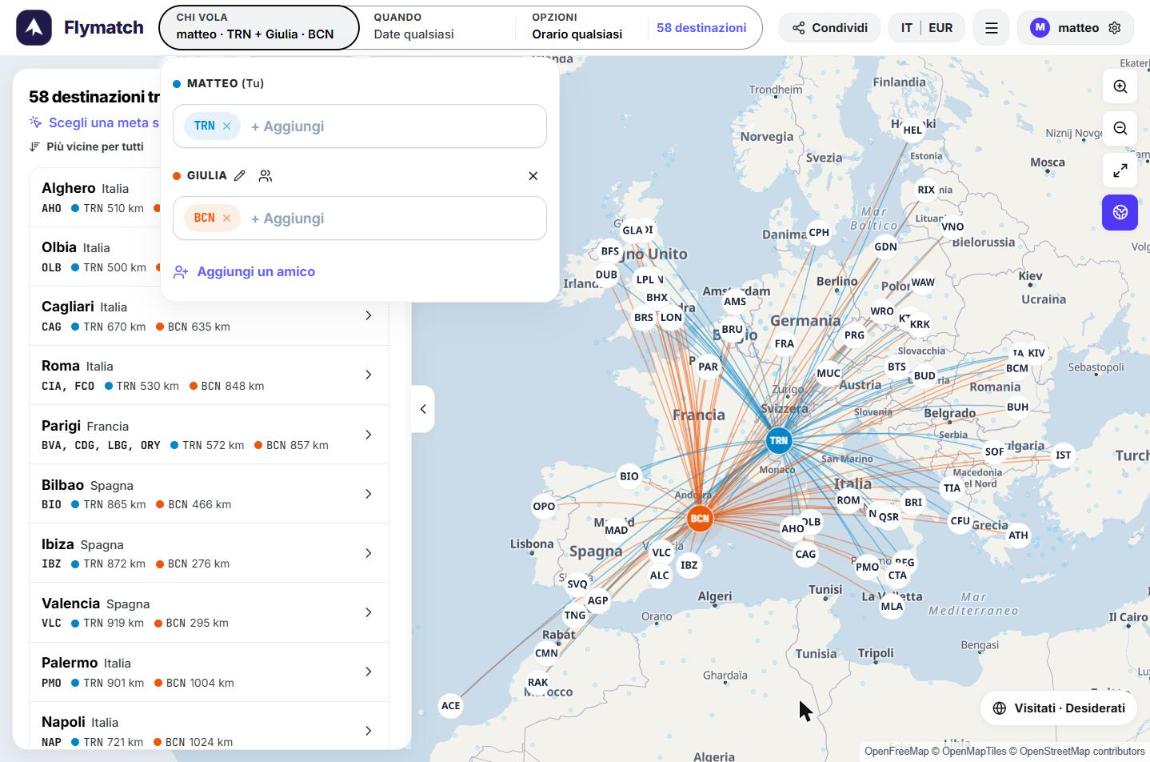Select the FRA airport marker
Screen dimensions: 1150x762
(784, 343)
